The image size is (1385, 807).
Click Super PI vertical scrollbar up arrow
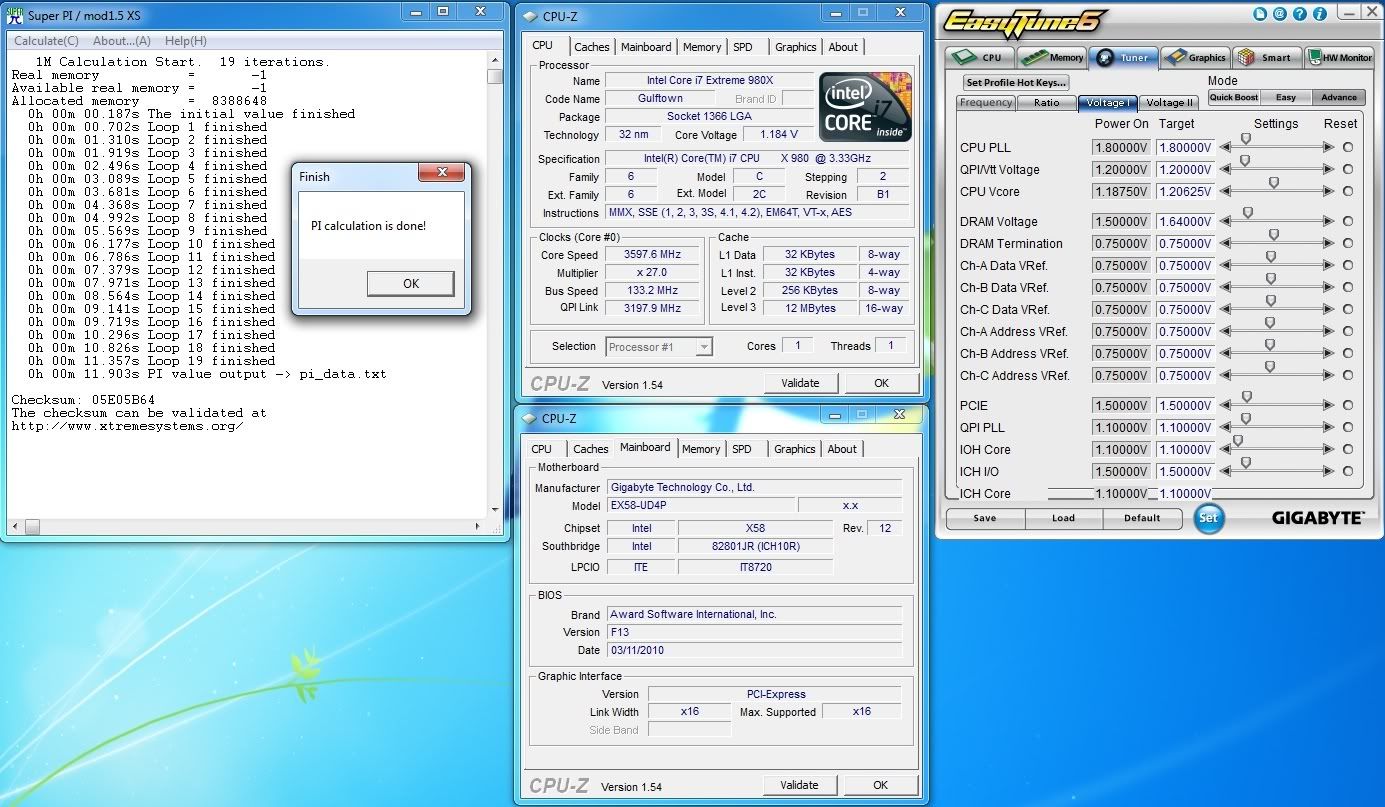495,62
